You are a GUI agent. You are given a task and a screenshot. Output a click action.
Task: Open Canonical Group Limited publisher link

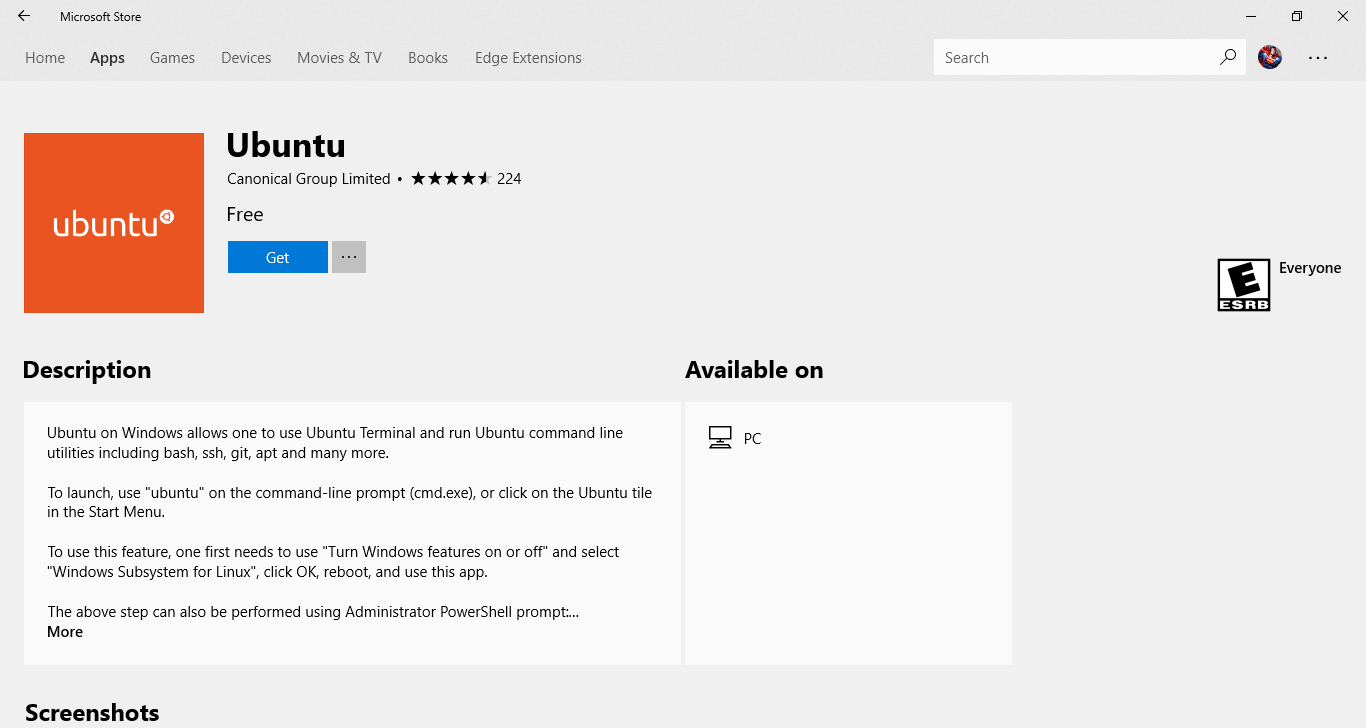[x=308, y=179]
